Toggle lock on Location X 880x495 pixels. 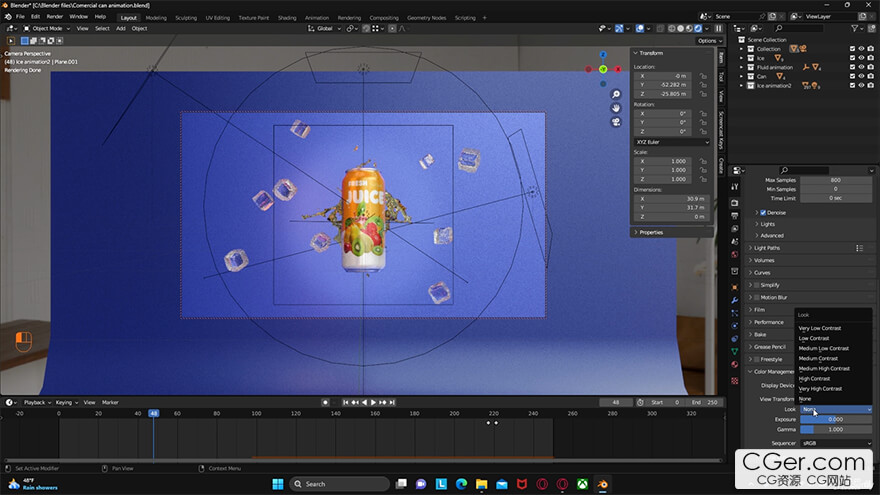(x=703, y=76)
